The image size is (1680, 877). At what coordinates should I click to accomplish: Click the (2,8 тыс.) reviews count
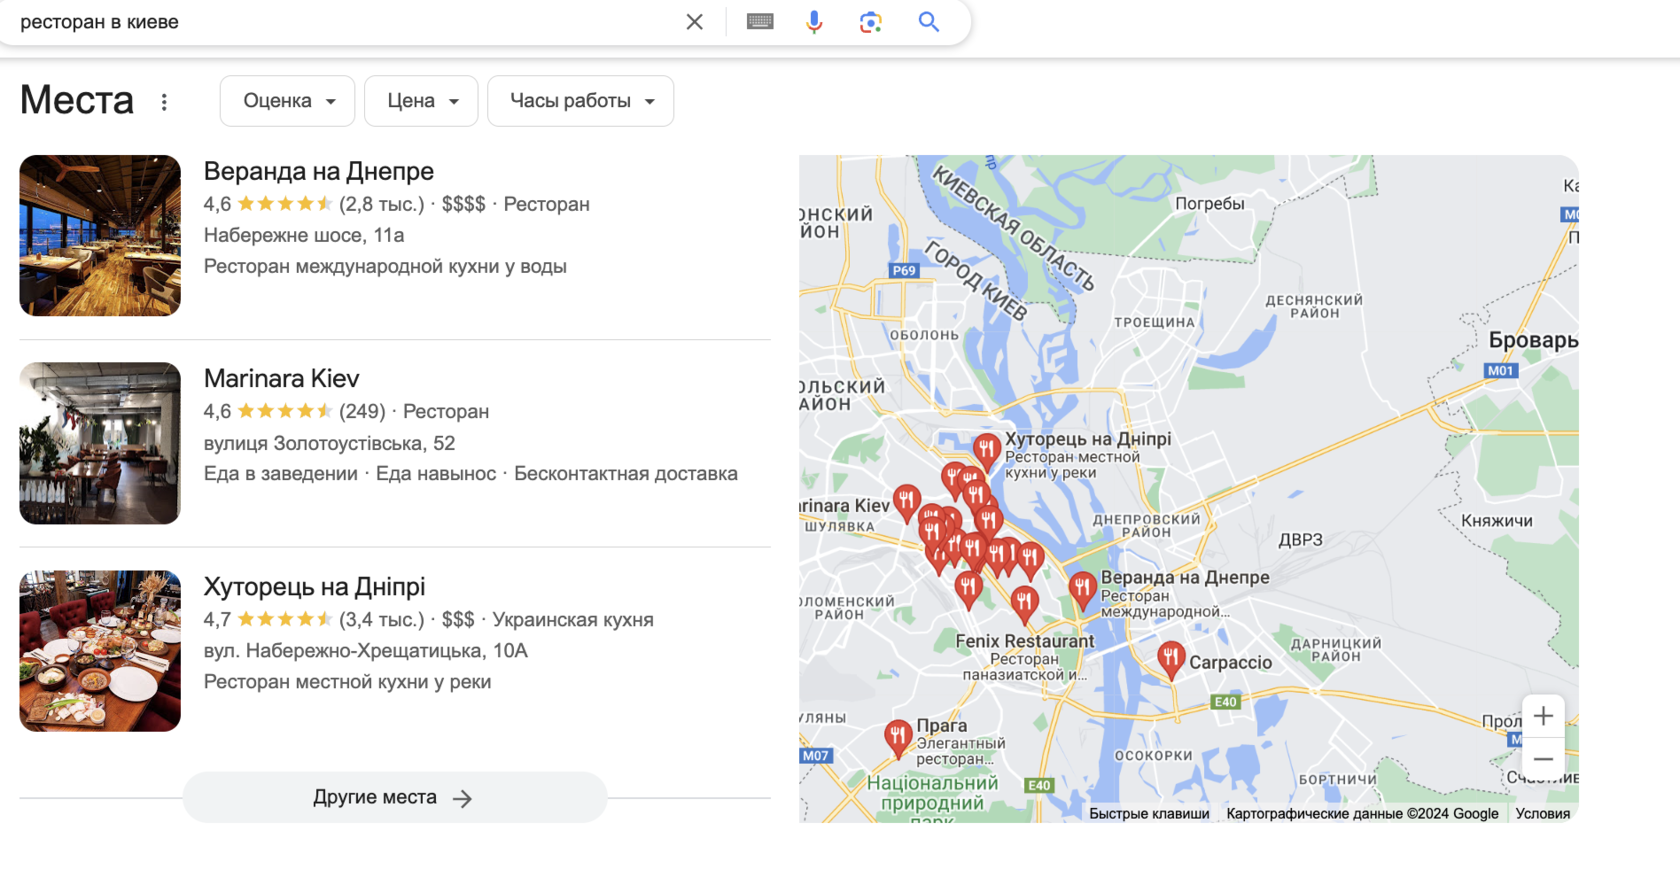382,204
